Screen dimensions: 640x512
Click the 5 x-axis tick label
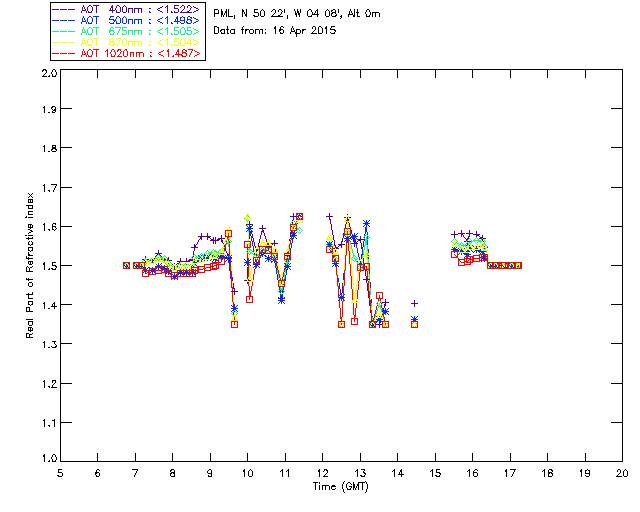[x=60, y=473]
